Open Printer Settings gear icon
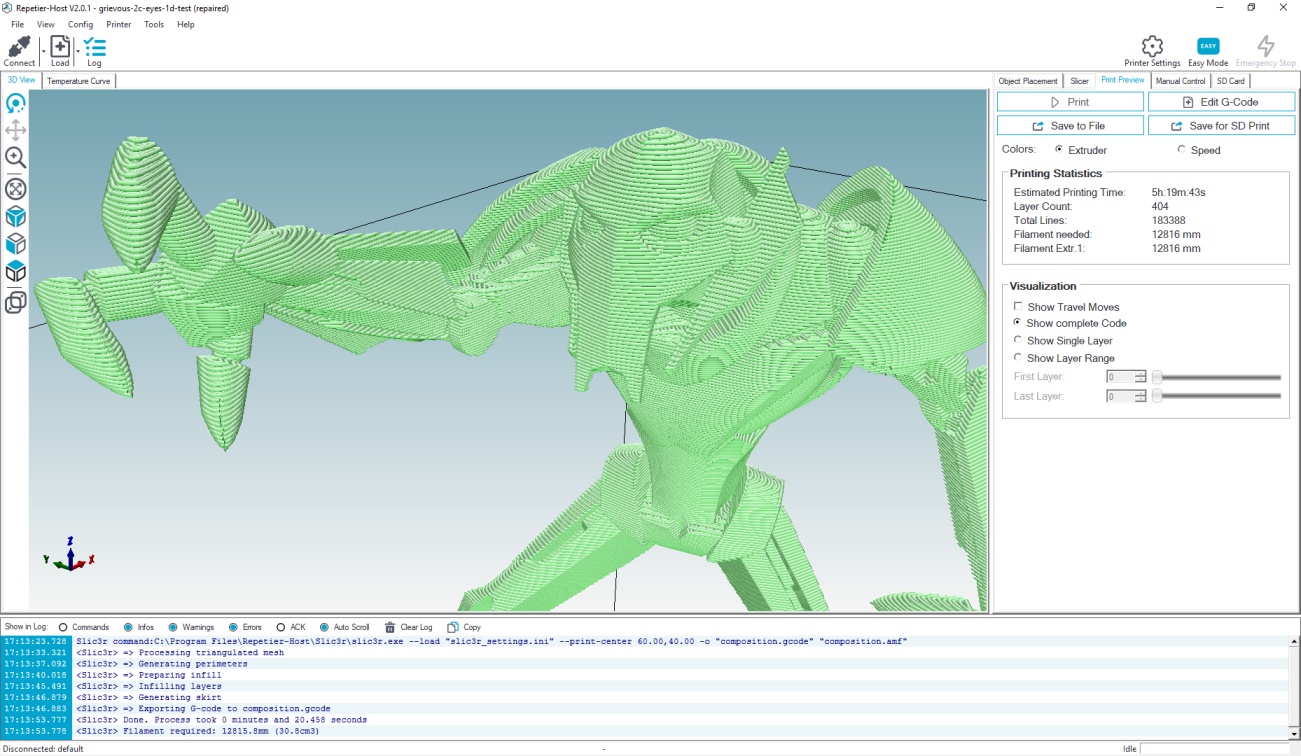Viewport: 1301px width, 756px height. point(1152,46)
